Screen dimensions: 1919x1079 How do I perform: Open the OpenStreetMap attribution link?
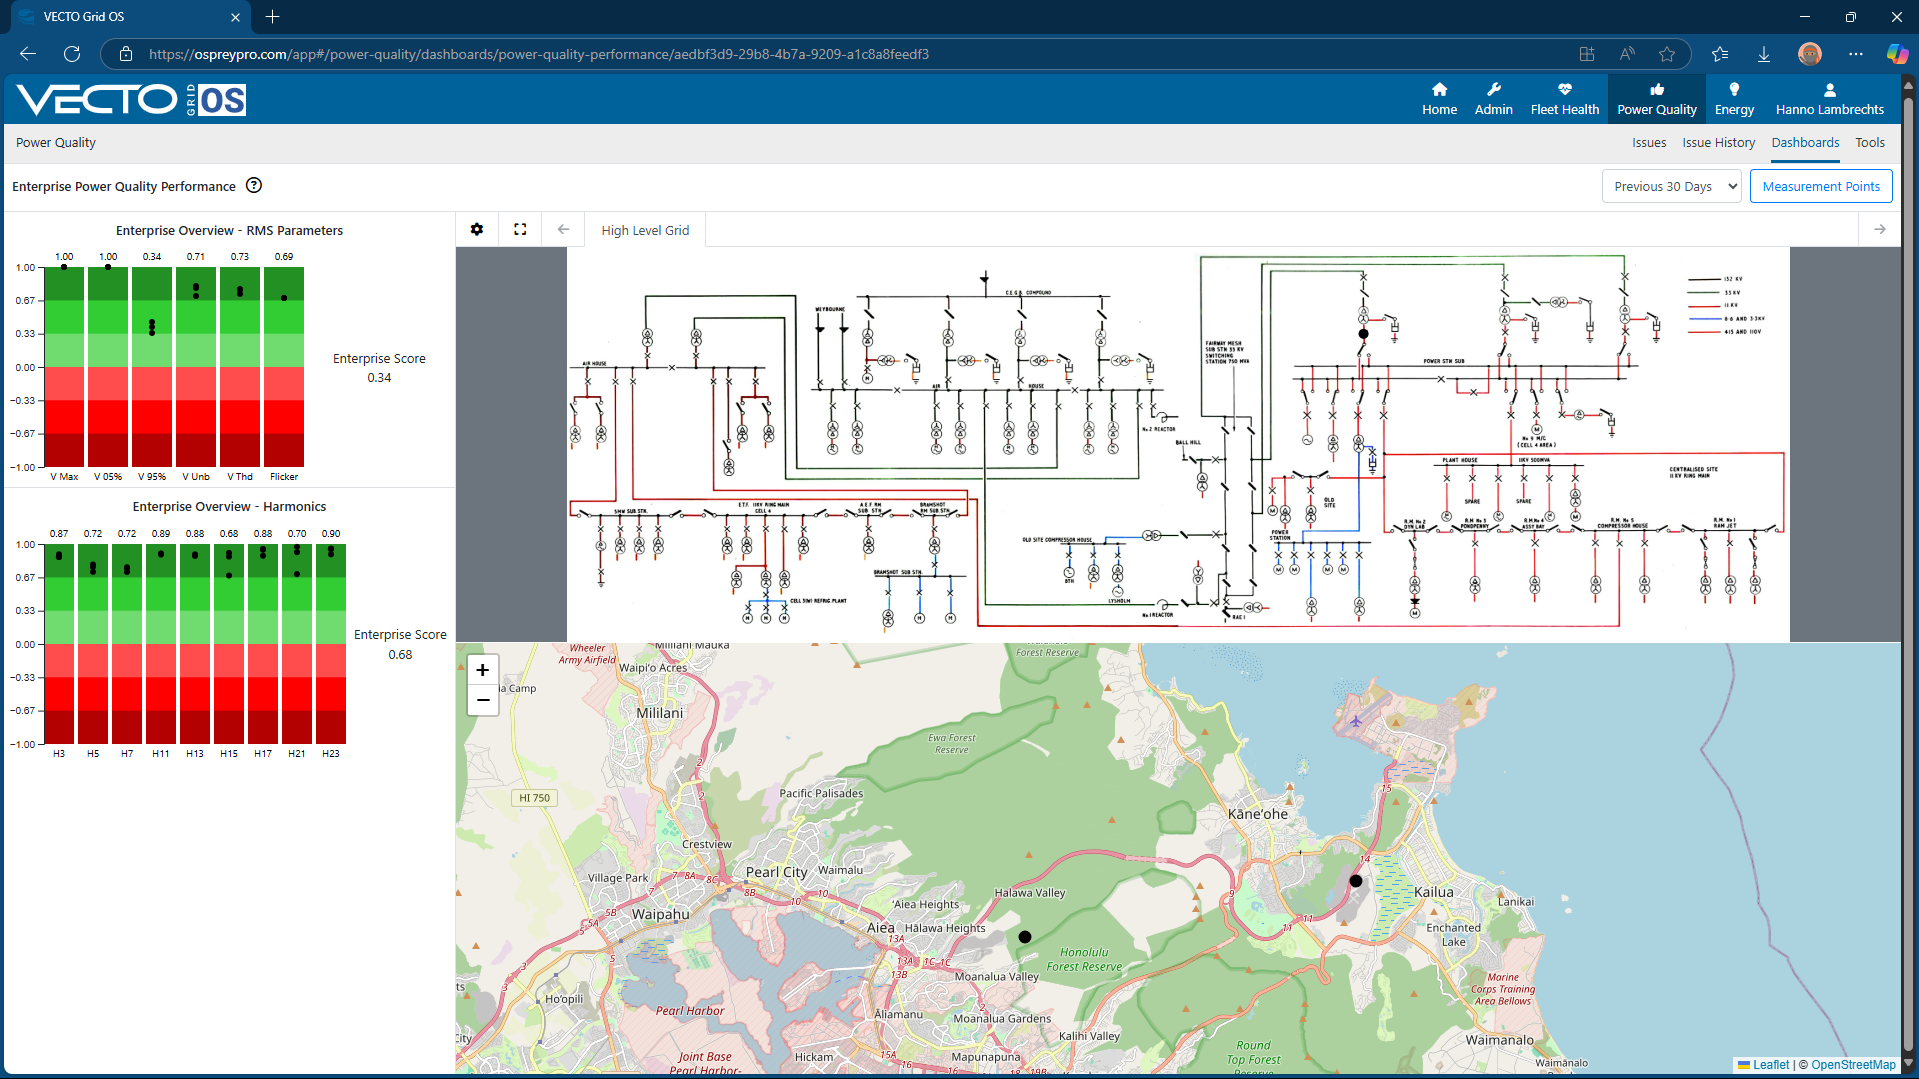(x=1852, y=1064)
